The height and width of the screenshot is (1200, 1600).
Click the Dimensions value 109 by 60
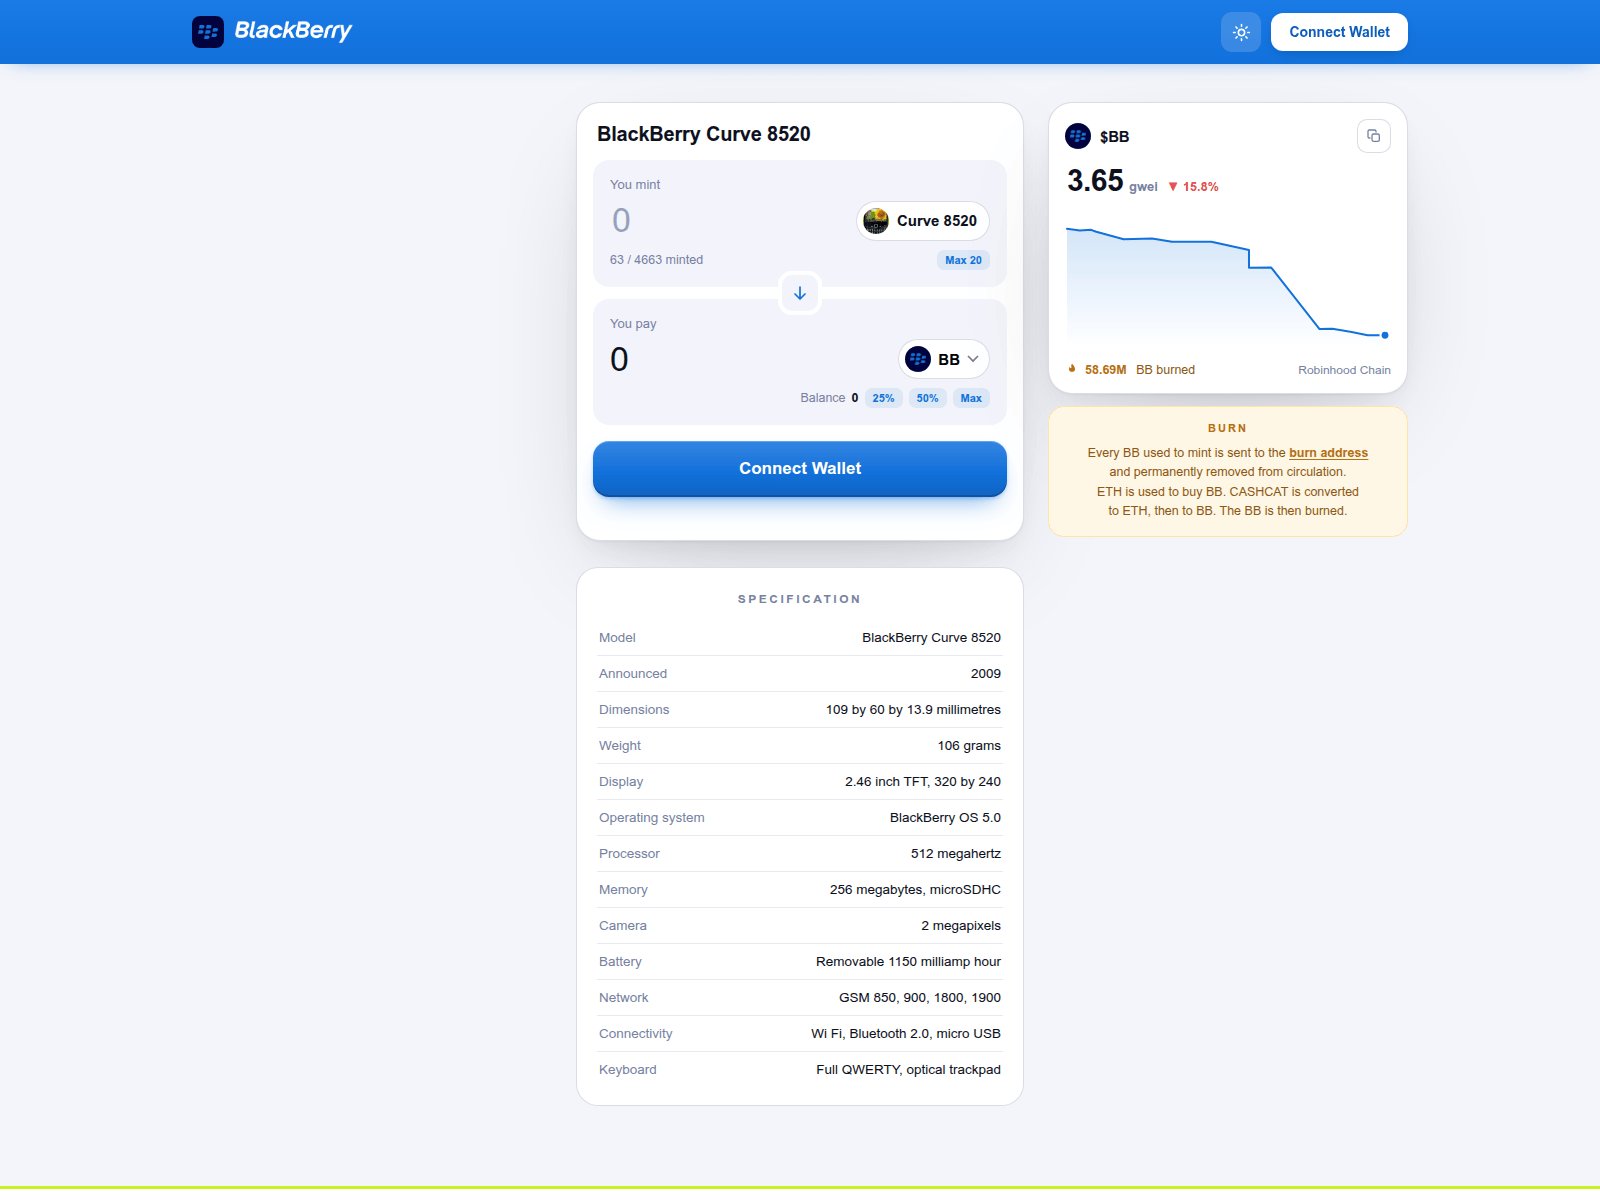point(913,710)
